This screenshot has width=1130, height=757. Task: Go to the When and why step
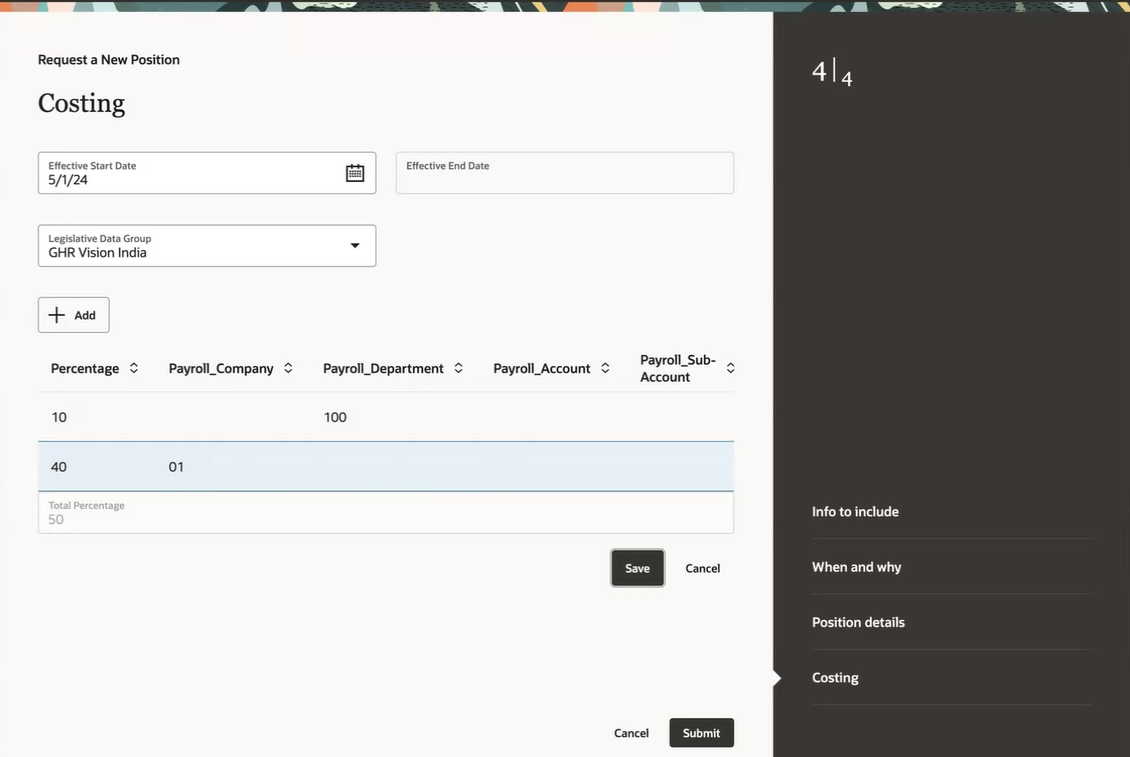tap(857, 567)
